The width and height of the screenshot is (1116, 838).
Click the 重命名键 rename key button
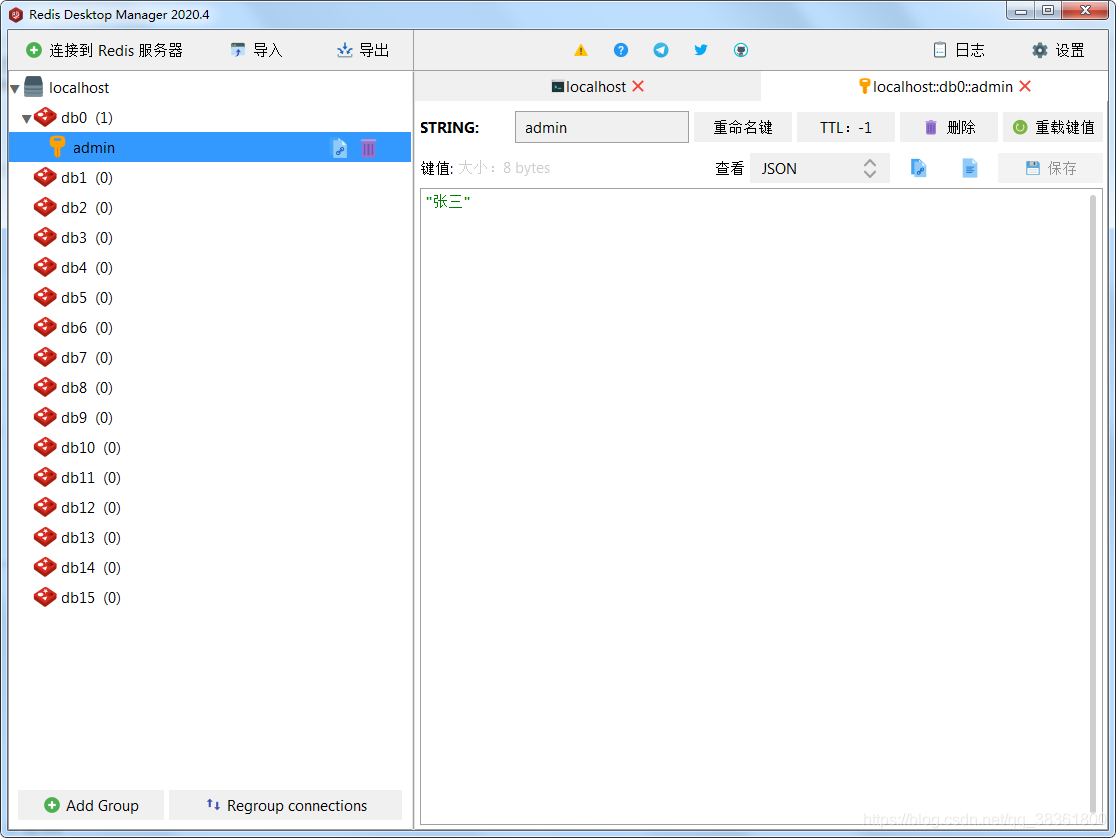[x=743, y=127]
